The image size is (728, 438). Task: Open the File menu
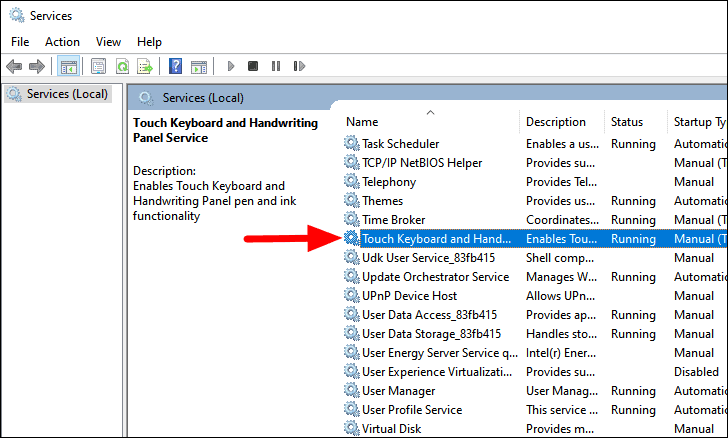[20, 42]
